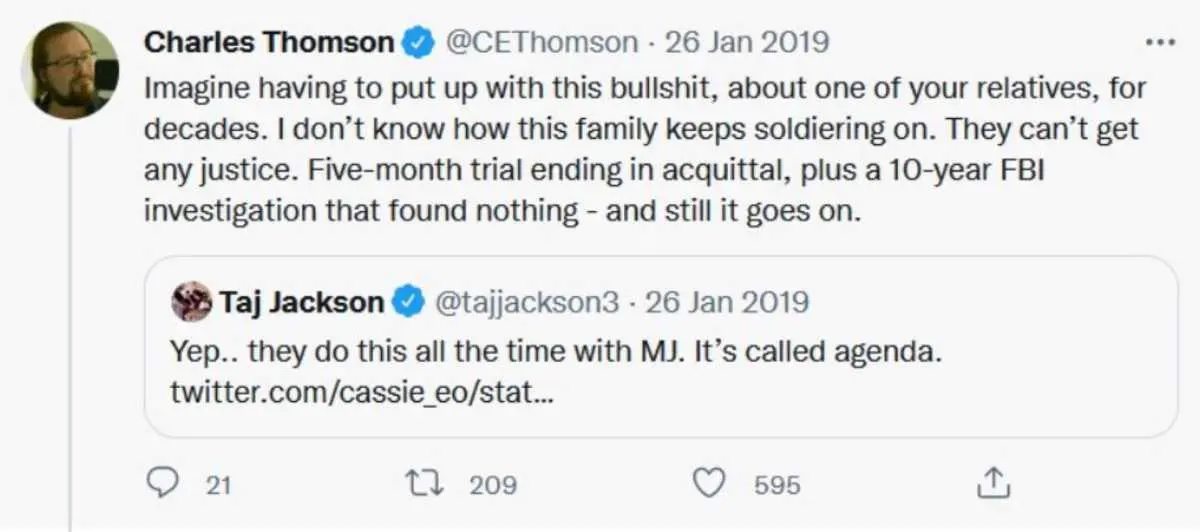This screenshot has width=1200, height=532.
Task: Like the tweet with the heart icon
Action: (709, 485)
